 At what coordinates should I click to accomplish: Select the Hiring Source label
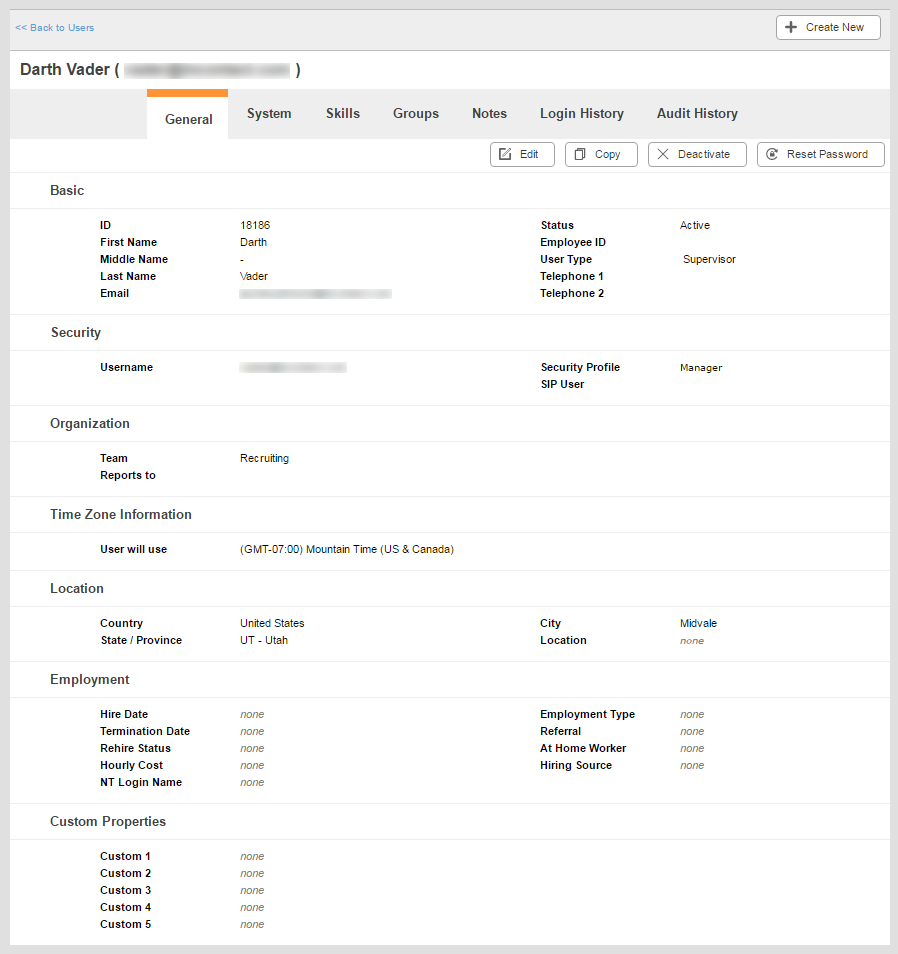point(576,765)
